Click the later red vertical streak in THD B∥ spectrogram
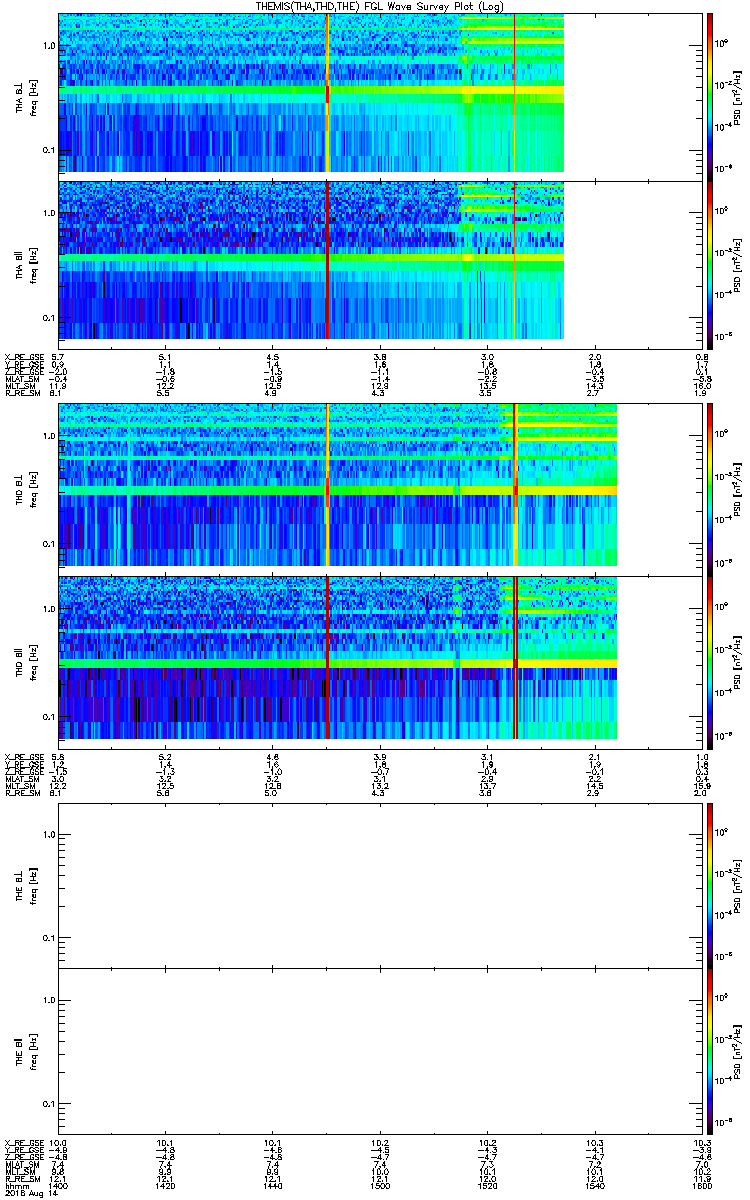The image size is (750, 1200). [515, 657]
